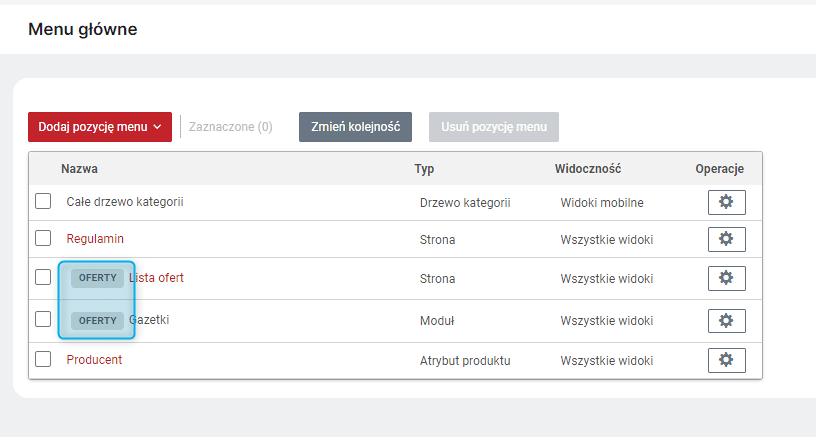Image resolution: width=816 pixels, height=437 pixels.
Task: Open the Lista ofert link
Action: [156, 278]
